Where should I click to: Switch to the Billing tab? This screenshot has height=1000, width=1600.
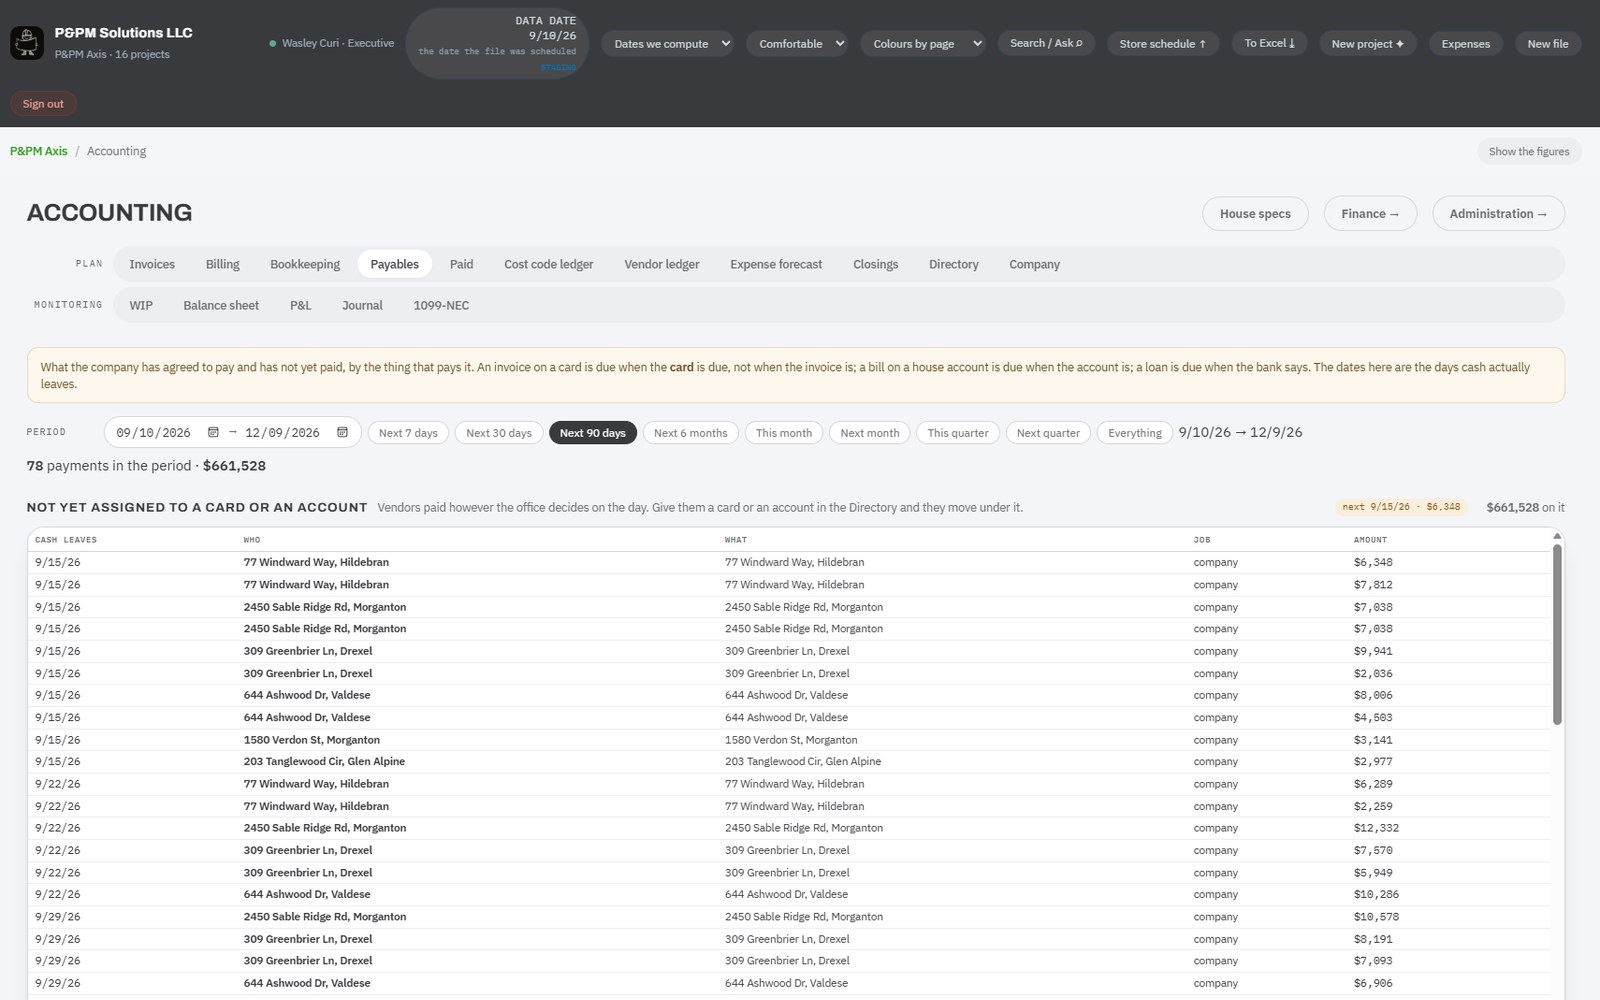[222, 264]
